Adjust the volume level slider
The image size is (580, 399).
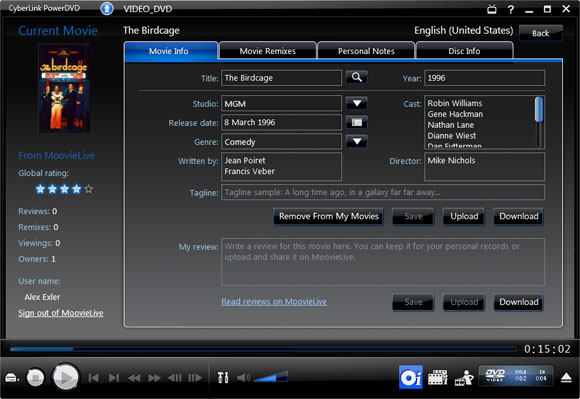coord(271,377)
